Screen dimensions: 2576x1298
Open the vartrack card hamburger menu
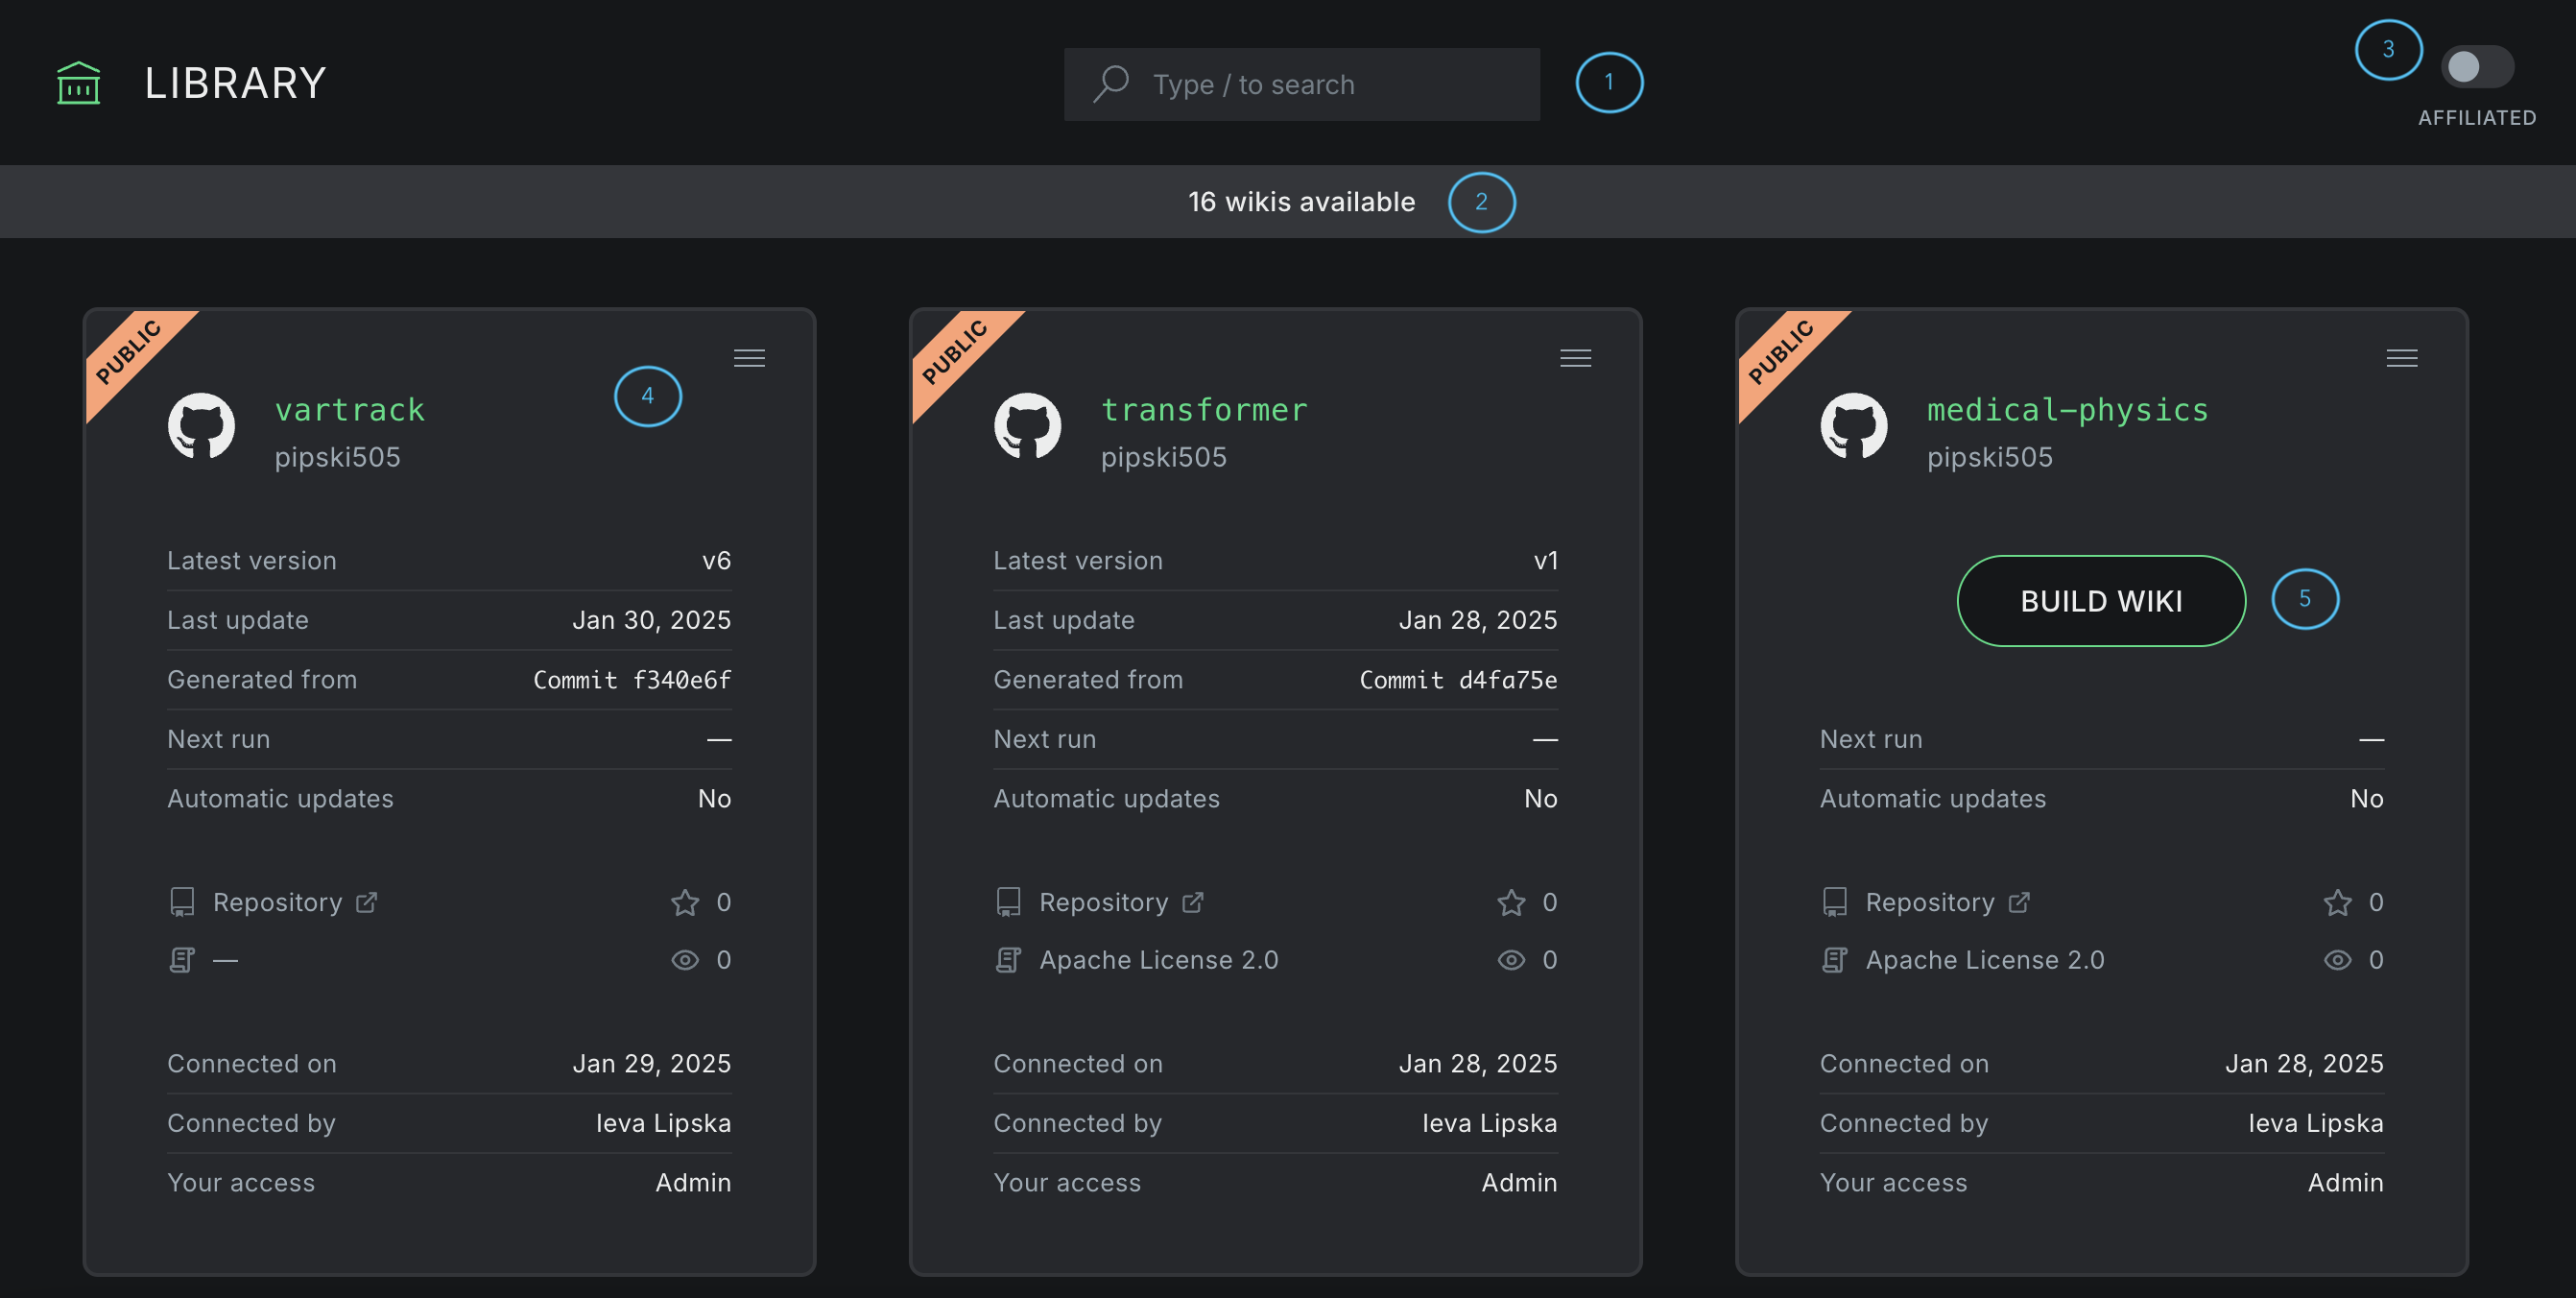pyautogui.click(x=749, y=358)
